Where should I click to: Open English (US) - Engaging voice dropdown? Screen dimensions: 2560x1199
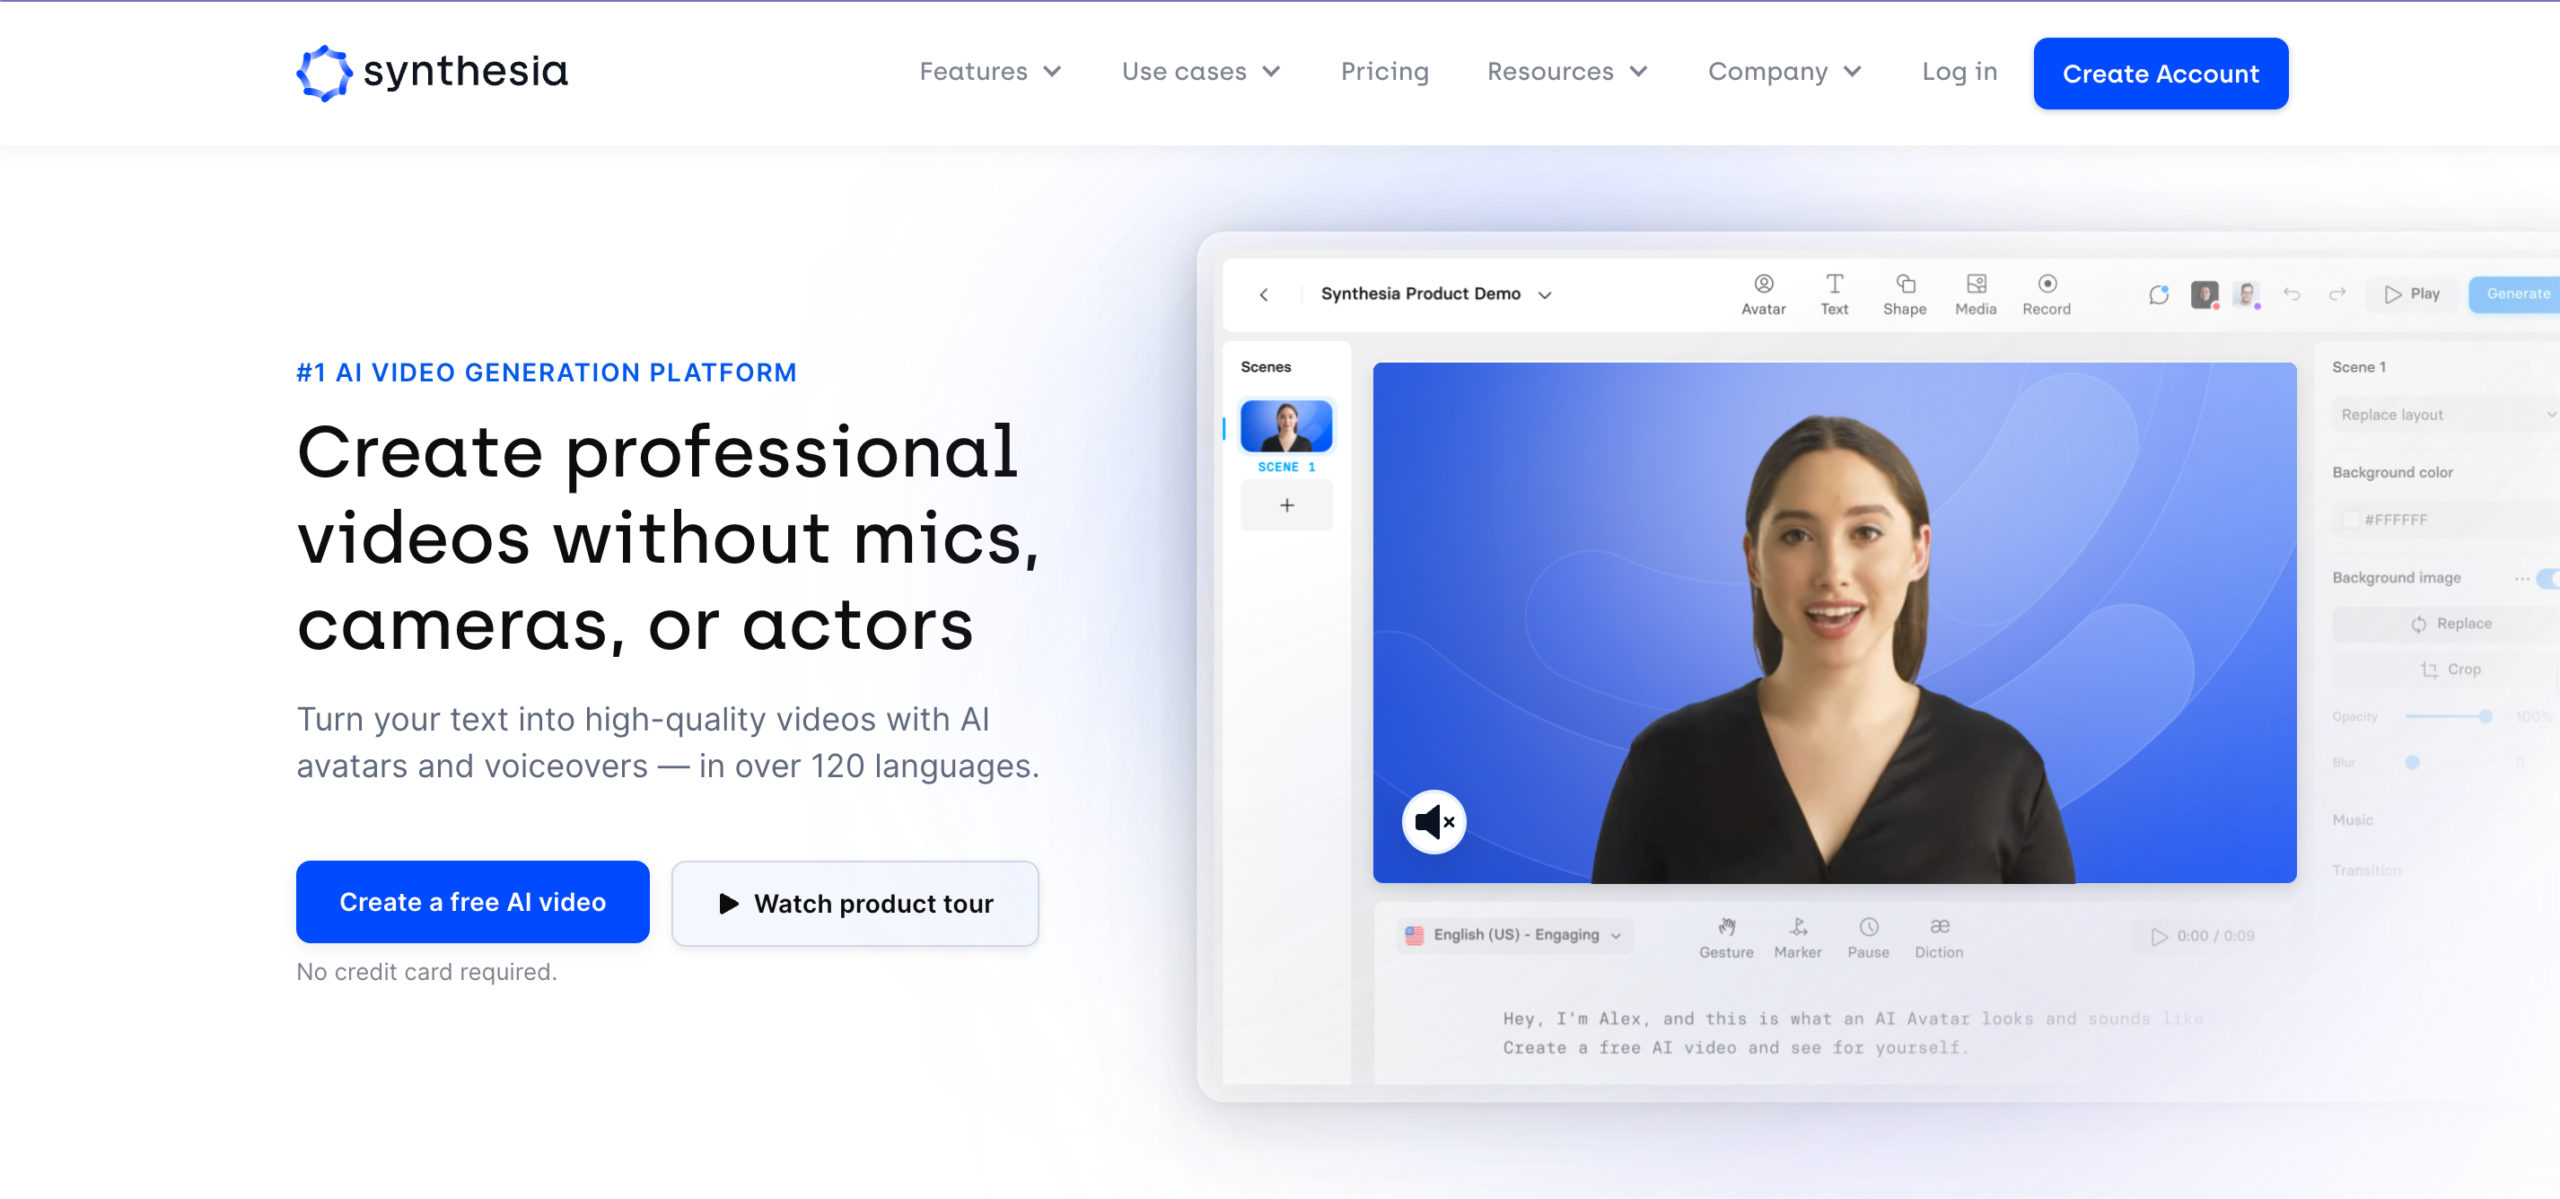(x=1514, y=935)
